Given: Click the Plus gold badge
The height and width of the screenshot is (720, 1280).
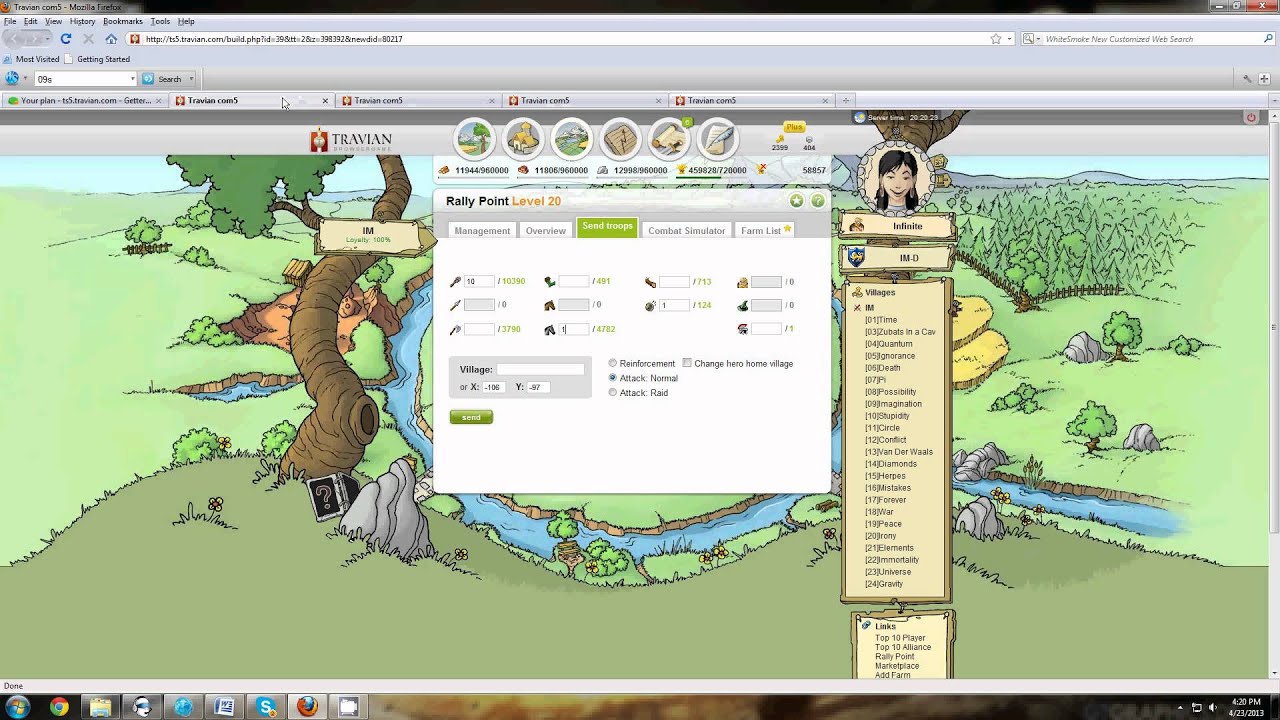Looking at the screenshot, I should tap(794, 127).
